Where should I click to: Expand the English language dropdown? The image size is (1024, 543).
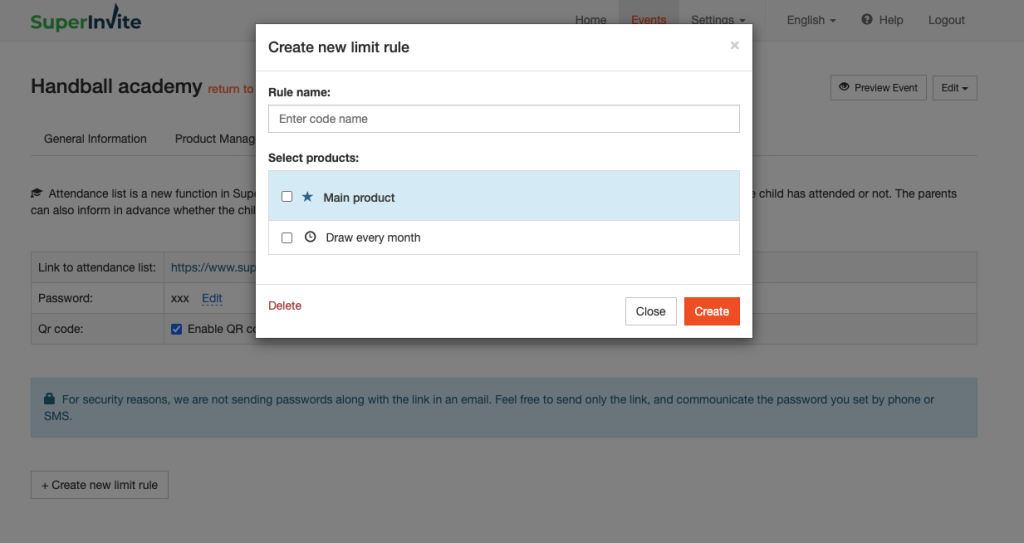(x=811, y=20)
